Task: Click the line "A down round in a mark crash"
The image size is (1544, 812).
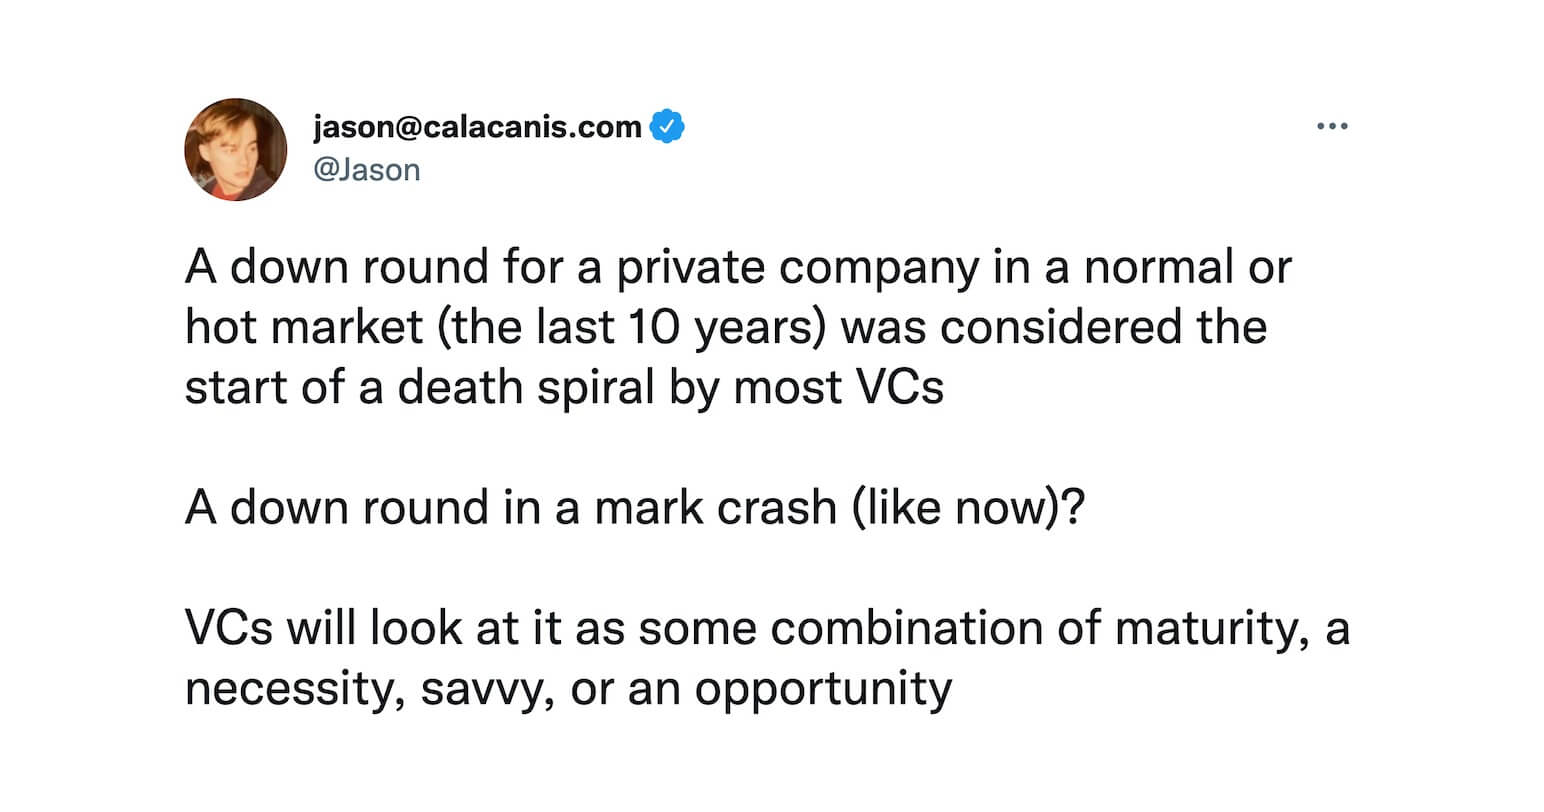Action: 510,508
